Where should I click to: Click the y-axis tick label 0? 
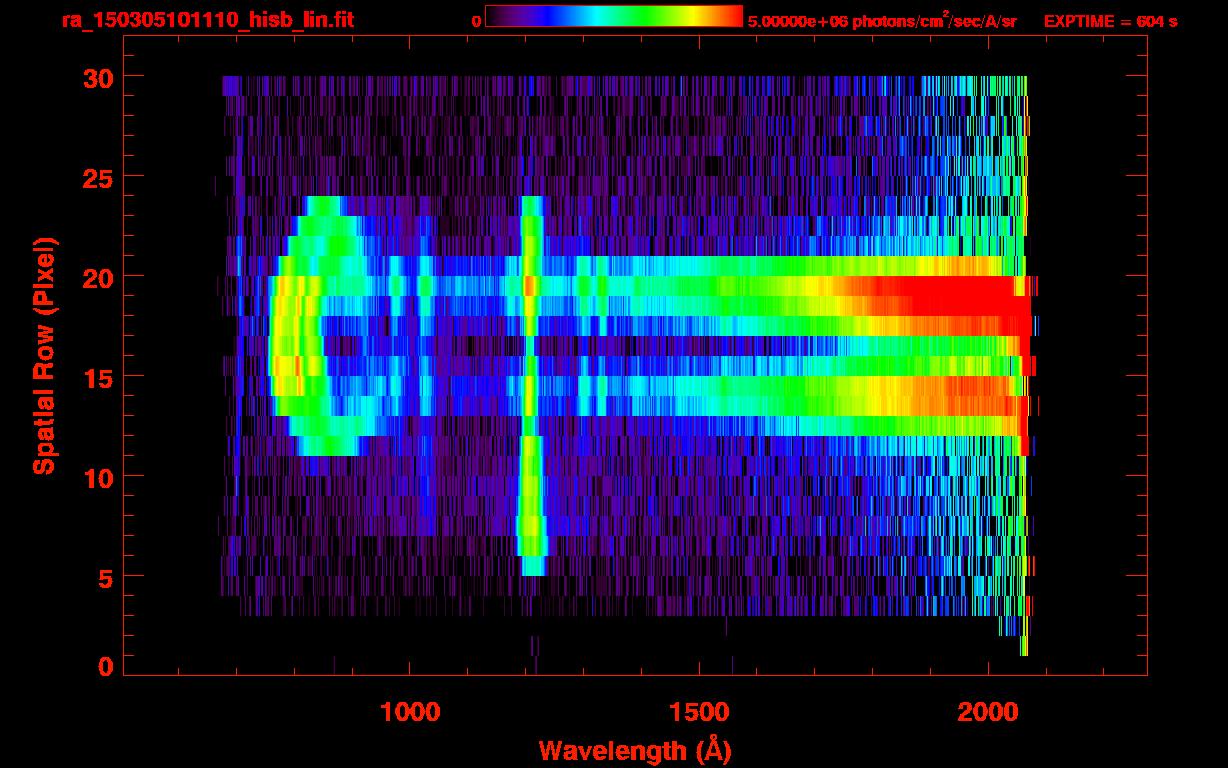tap(106, 667)
